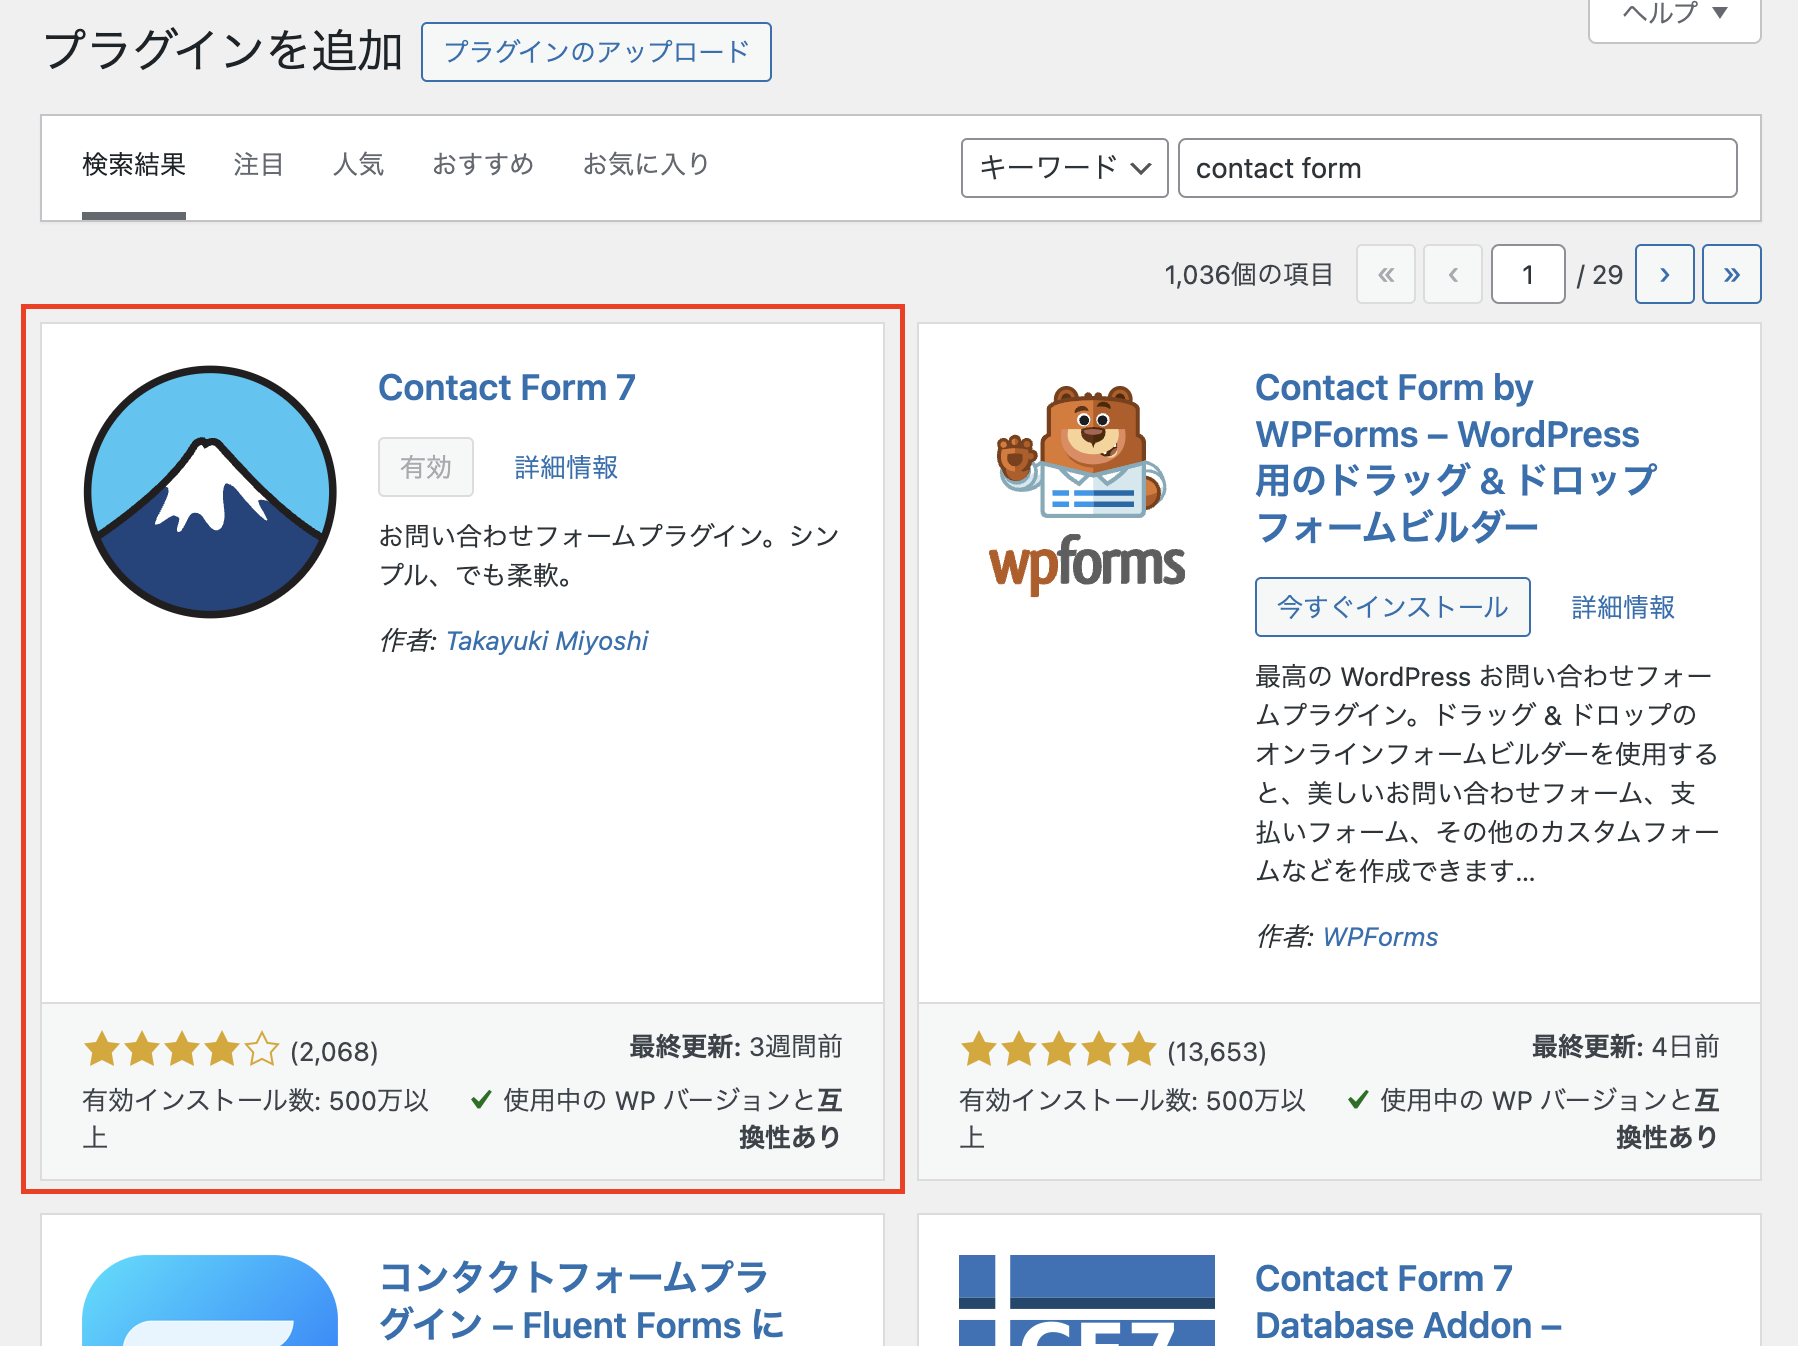Switch to the 人気 tab
Screen dimensions: 1798x1346
(358, 164)
